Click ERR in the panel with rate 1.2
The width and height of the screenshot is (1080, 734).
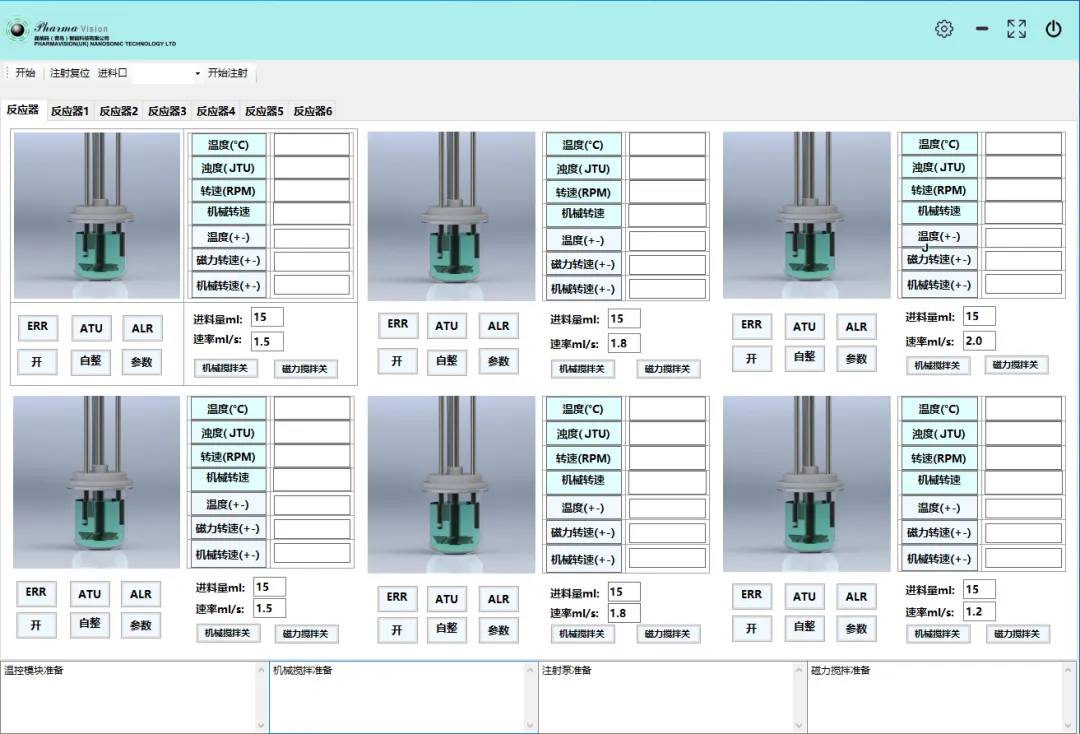pyautogui.click(x=751, y=595)
